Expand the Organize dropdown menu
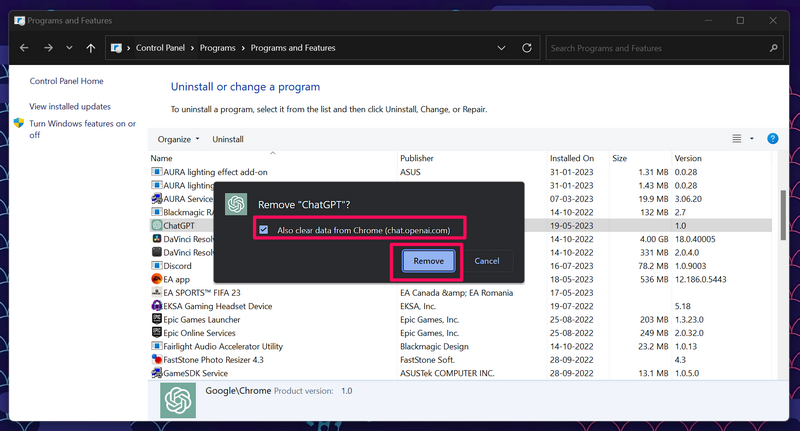The height and width of the screenshot is (431, 800). (179, 139)
